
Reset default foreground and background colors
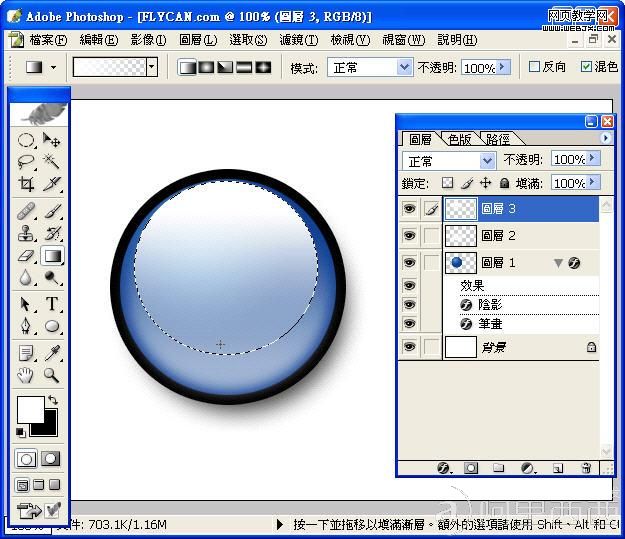click(x=20, y=432)
